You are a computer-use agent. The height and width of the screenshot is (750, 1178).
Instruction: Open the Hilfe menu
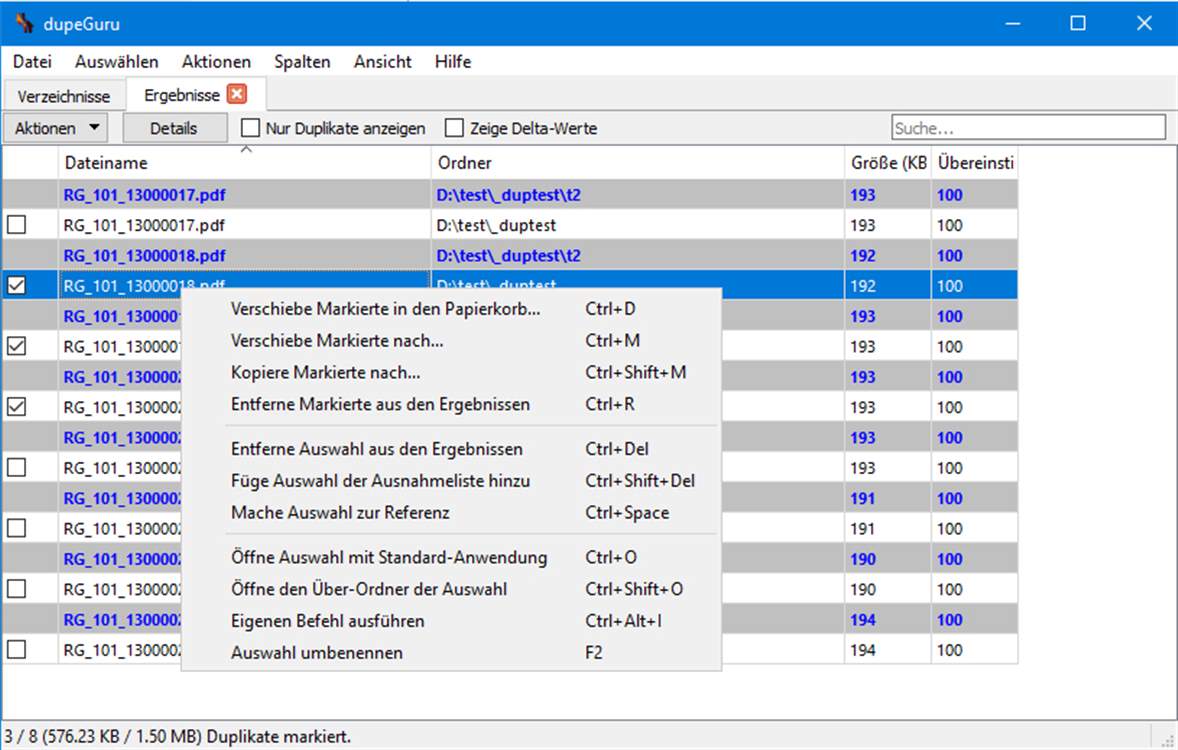pos(453,62)
